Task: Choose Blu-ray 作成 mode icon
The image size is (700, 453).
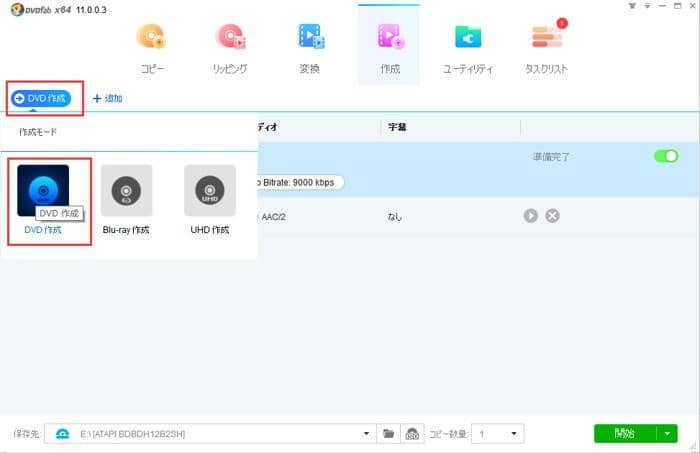Action: [126, 190]
